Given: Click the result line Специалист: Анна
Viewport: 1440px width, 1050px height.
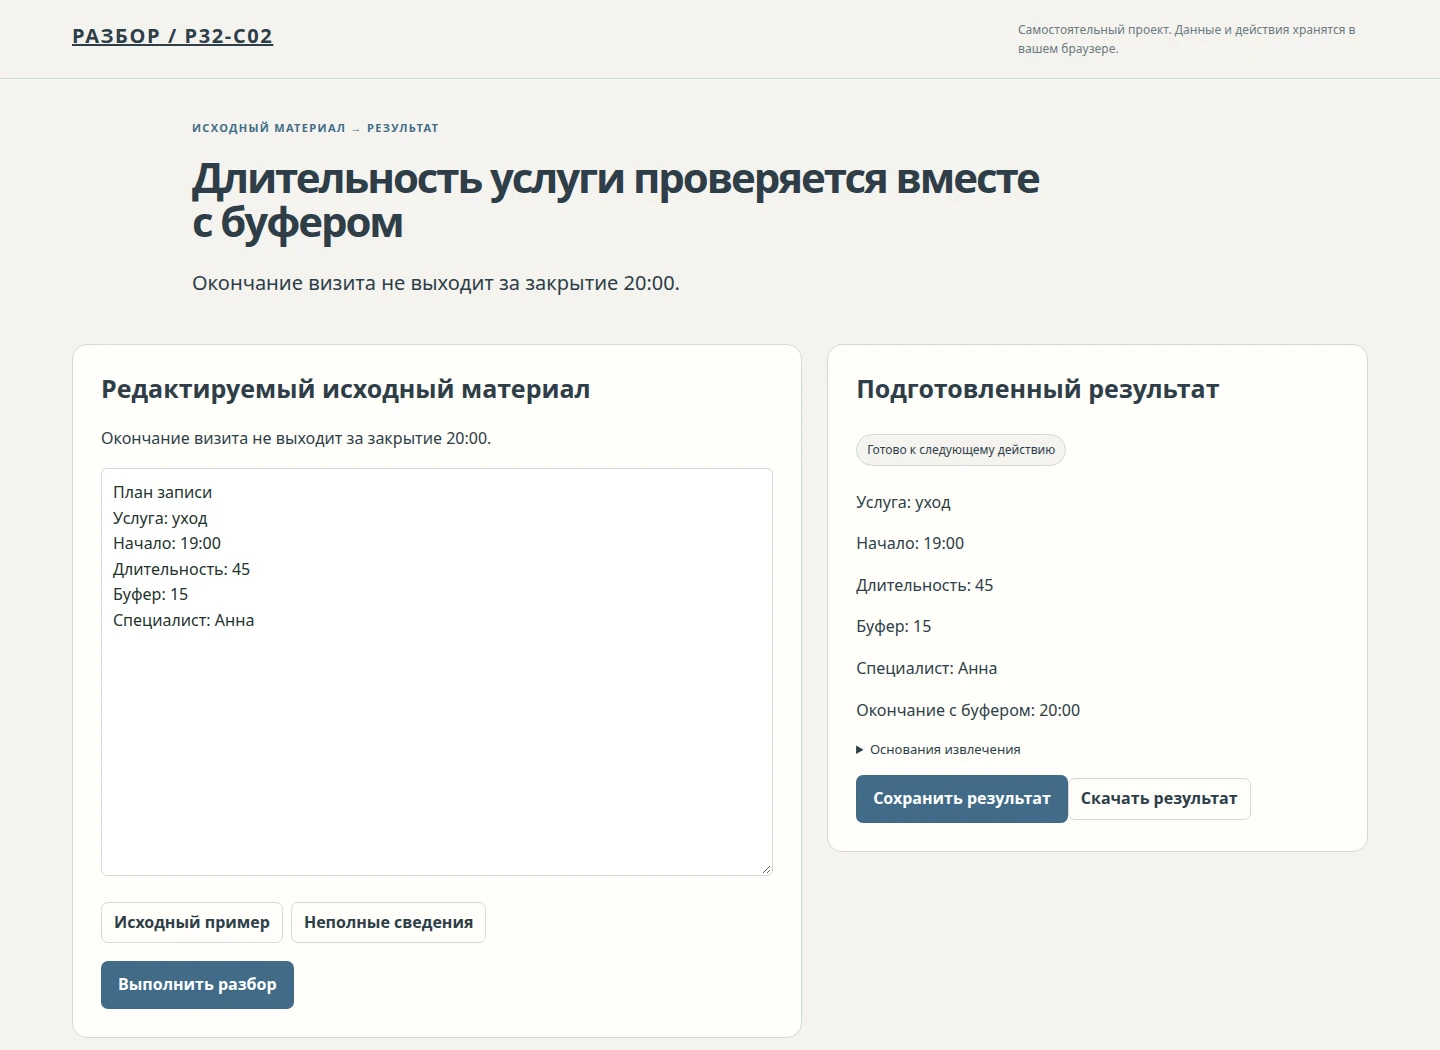Looking at the screenshot, I should (927, 668).
